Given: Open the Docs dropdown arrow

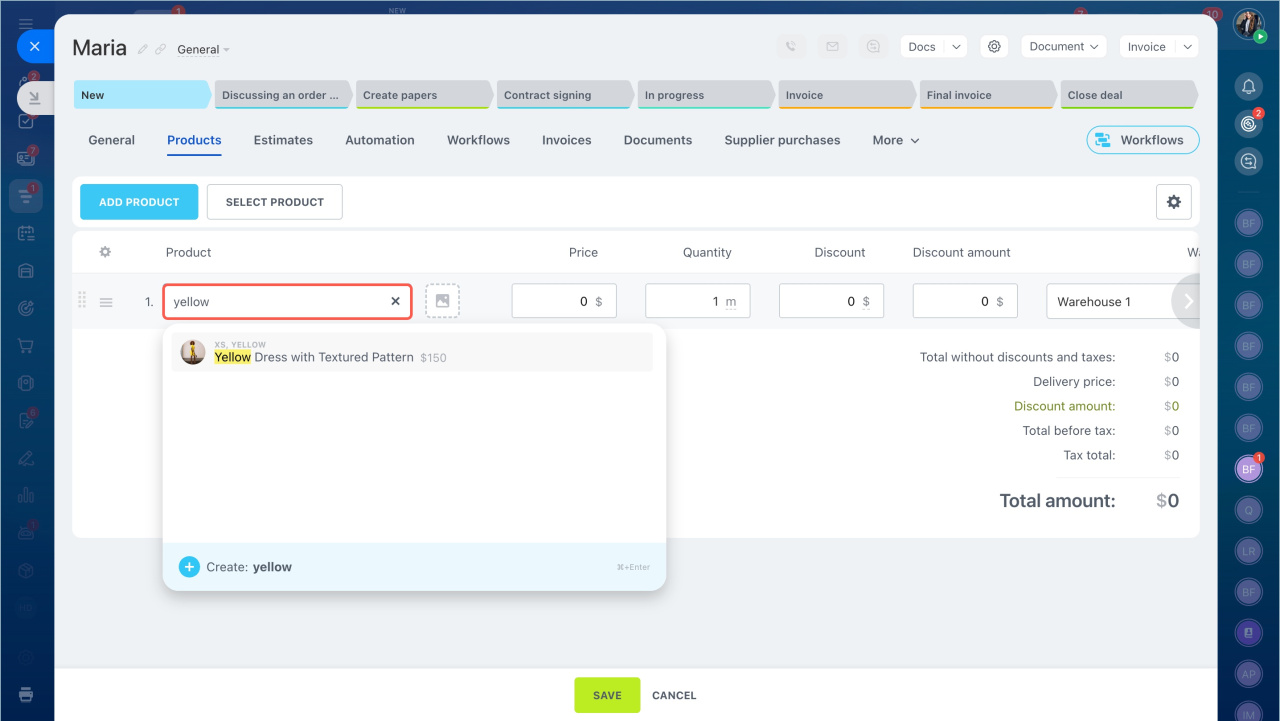Looking at the screenshot, I should [957, 47].
